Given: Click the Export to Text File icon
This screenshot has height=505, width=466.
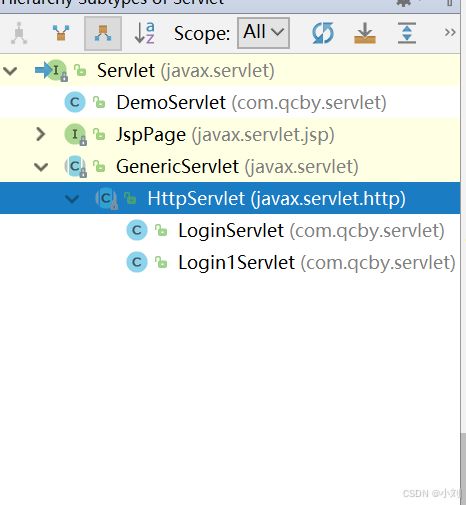Looking at the screenshot, I should click(365, 33).
